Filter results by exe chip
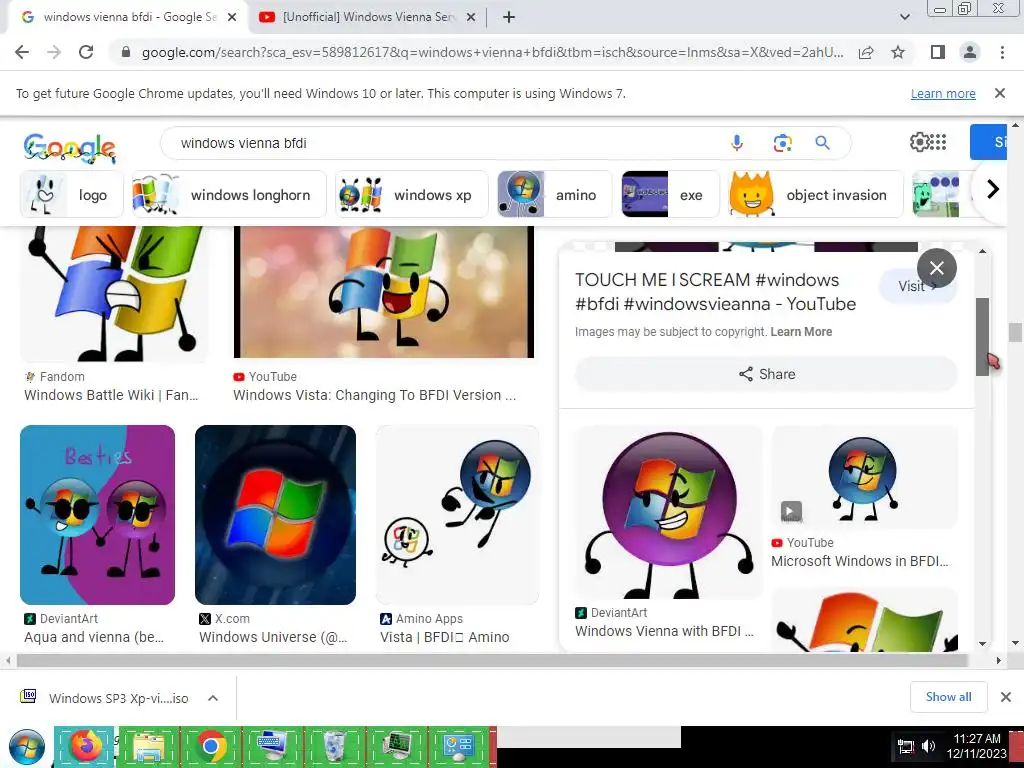Viewport: 1024px width, 768px height. pyautogui.click(x=670, y=194)
